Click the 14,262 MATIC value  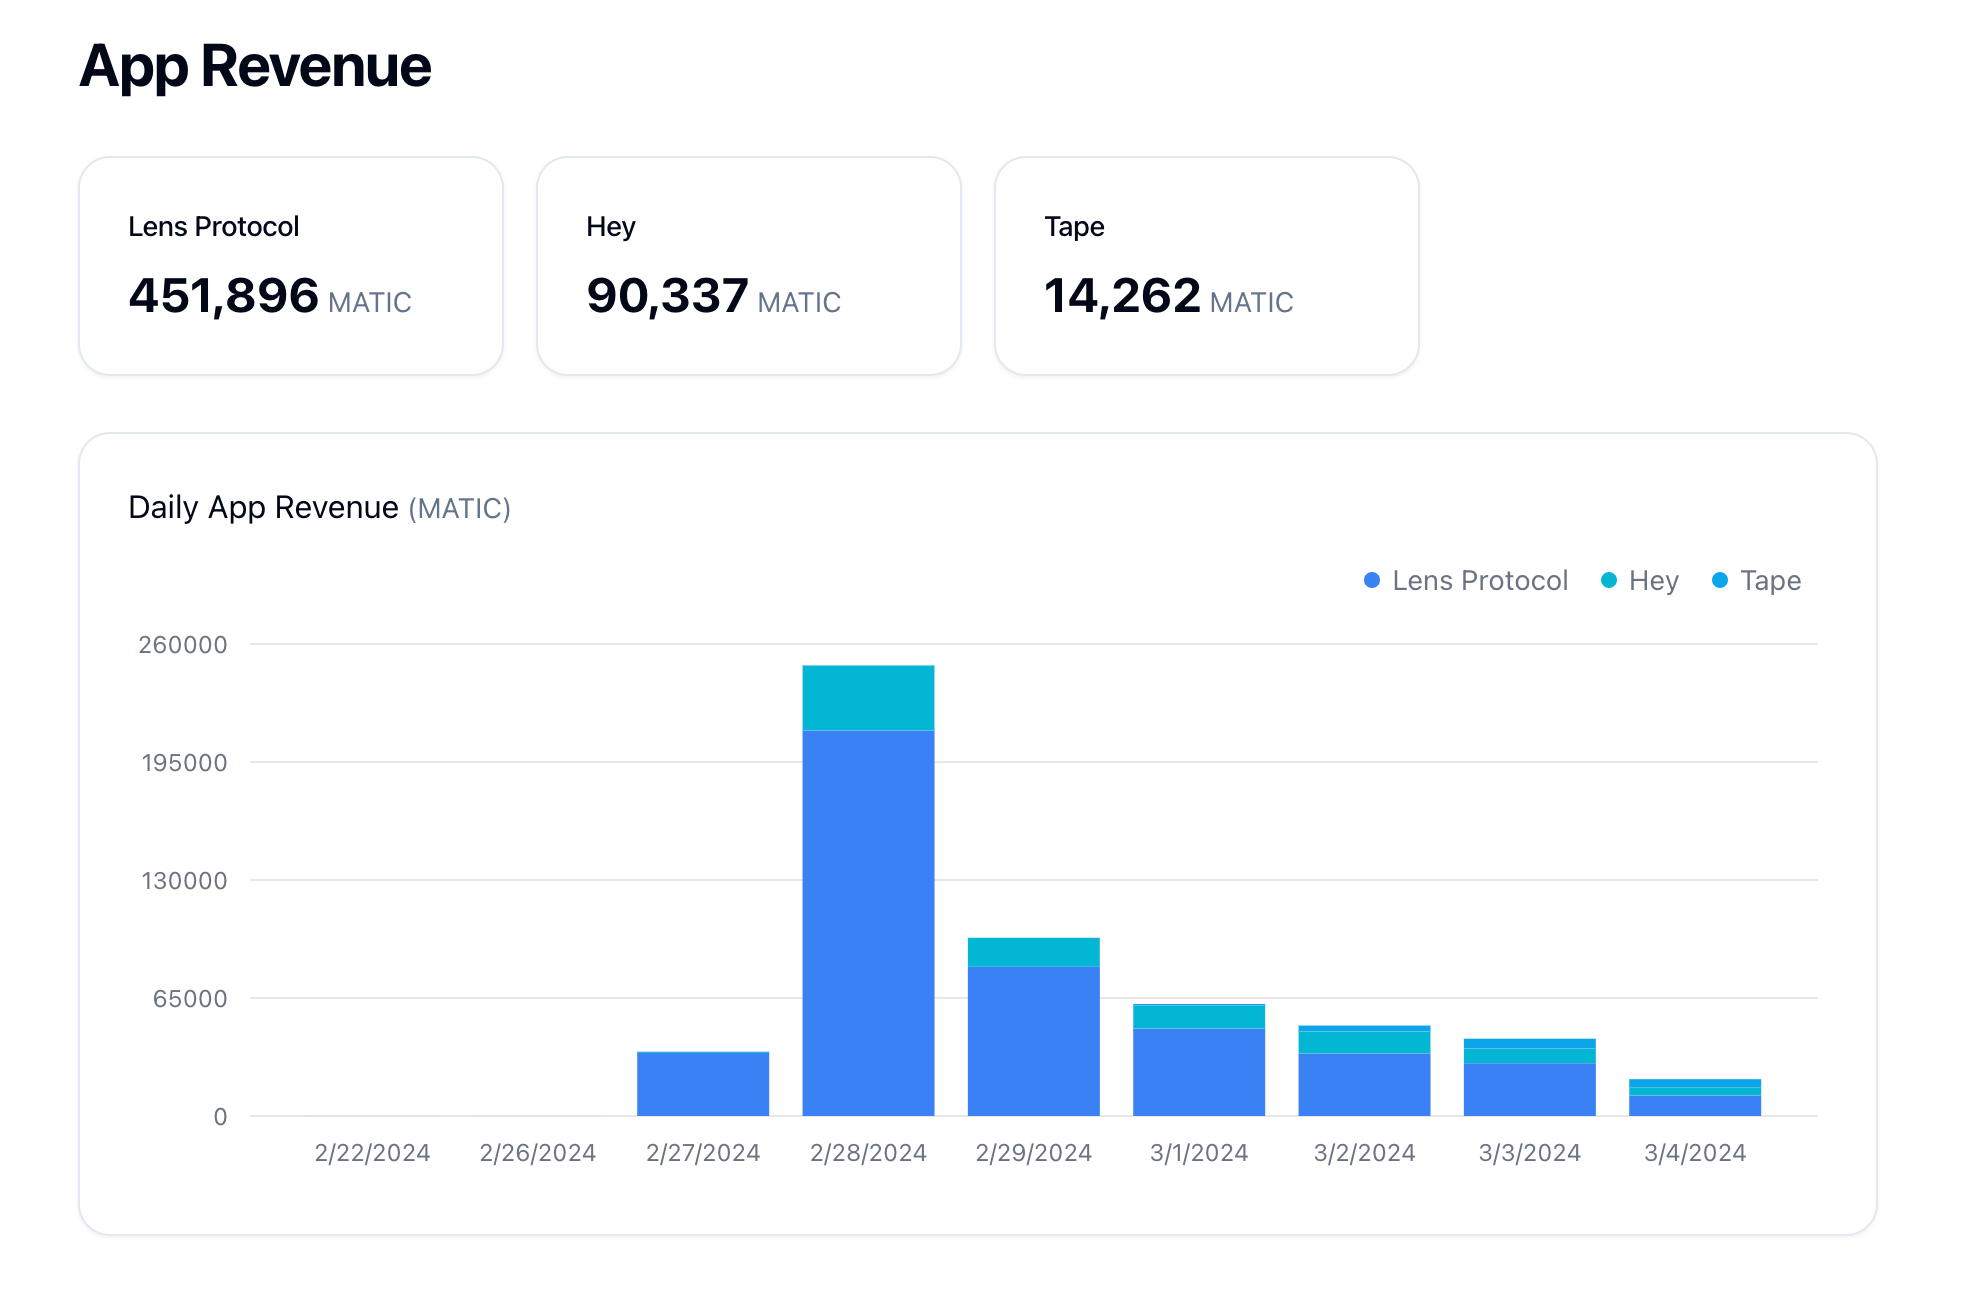pyautogui.click(x=1169, y=296)
